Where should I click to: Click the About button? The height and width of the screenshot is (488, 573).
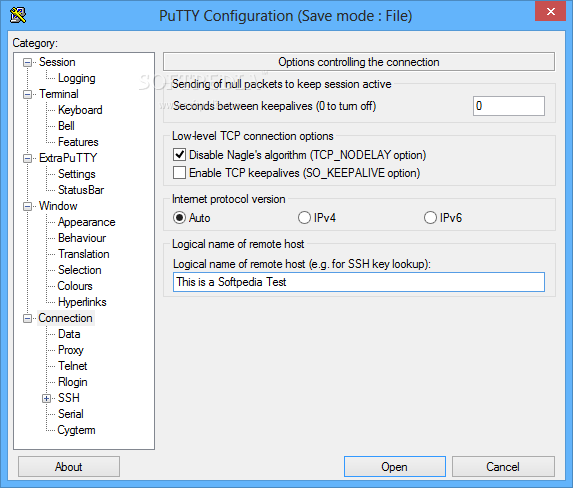(x=69, y=467)
